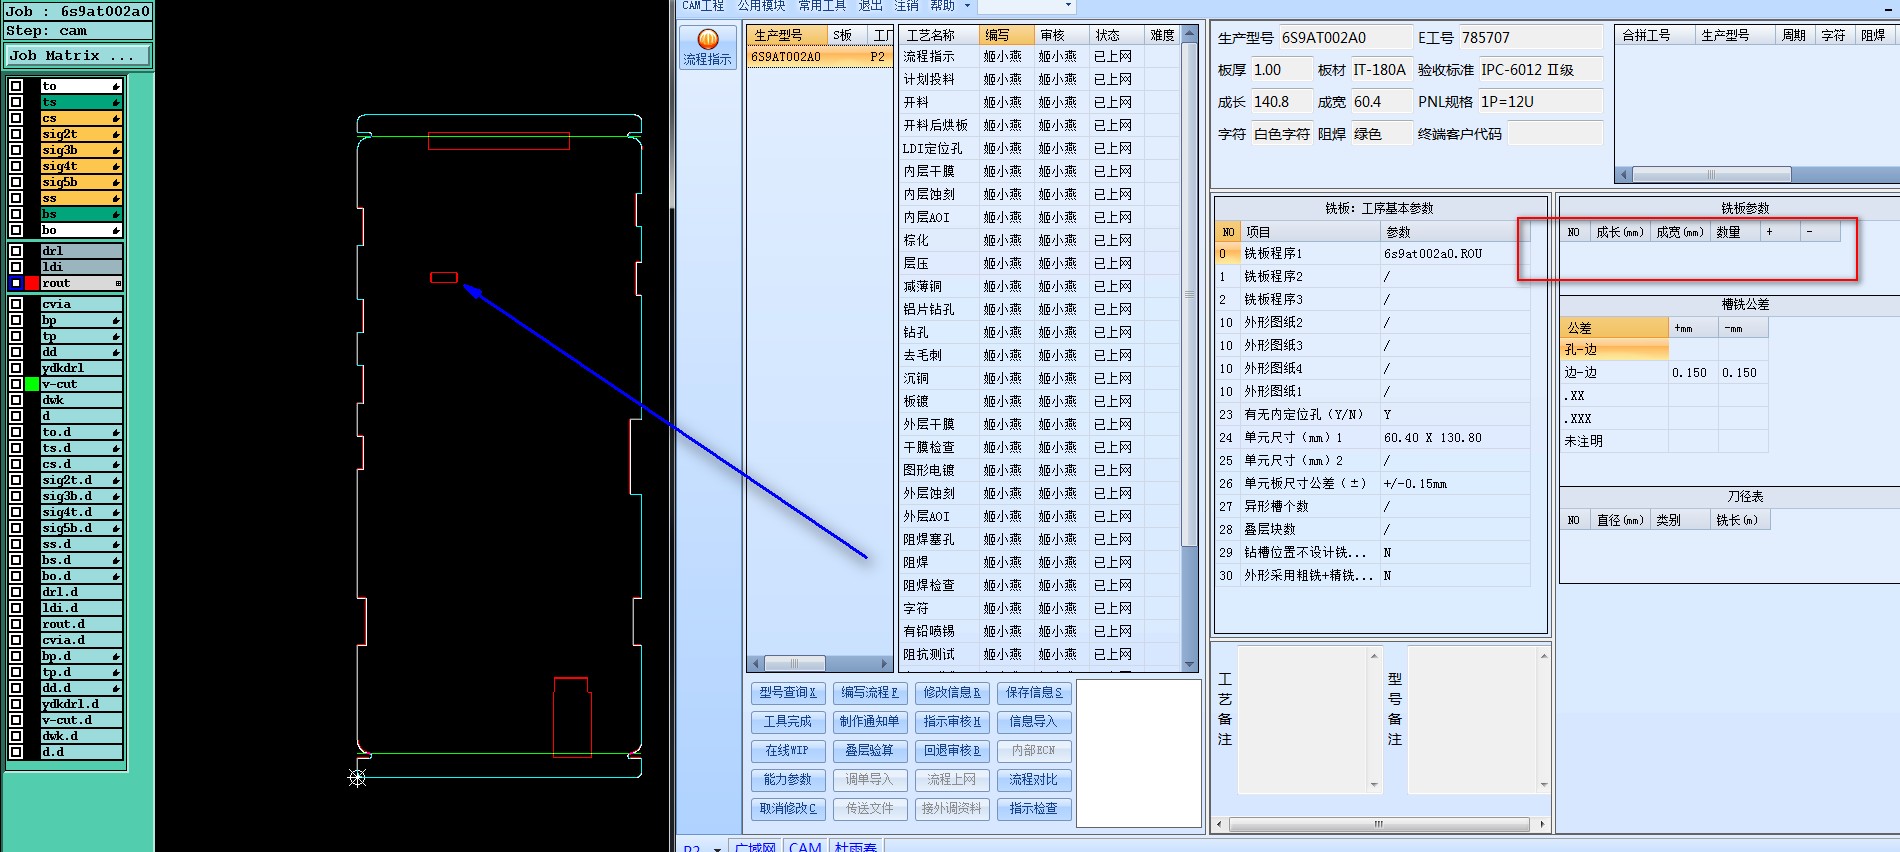Click the edit hand icon on sig2t.d layer
1900x852 pixels.
point(116,480)
